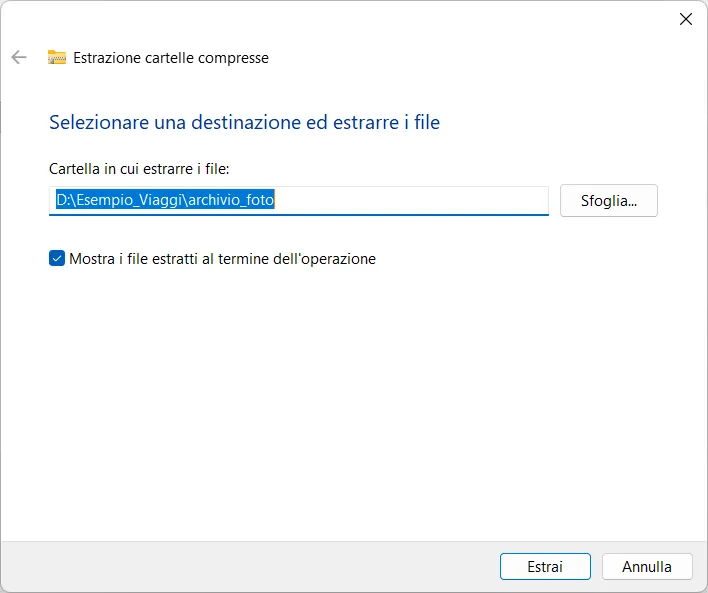Click the text 'Mostra i file estratti al termine dell'operazione'

[x=222, y=259]
